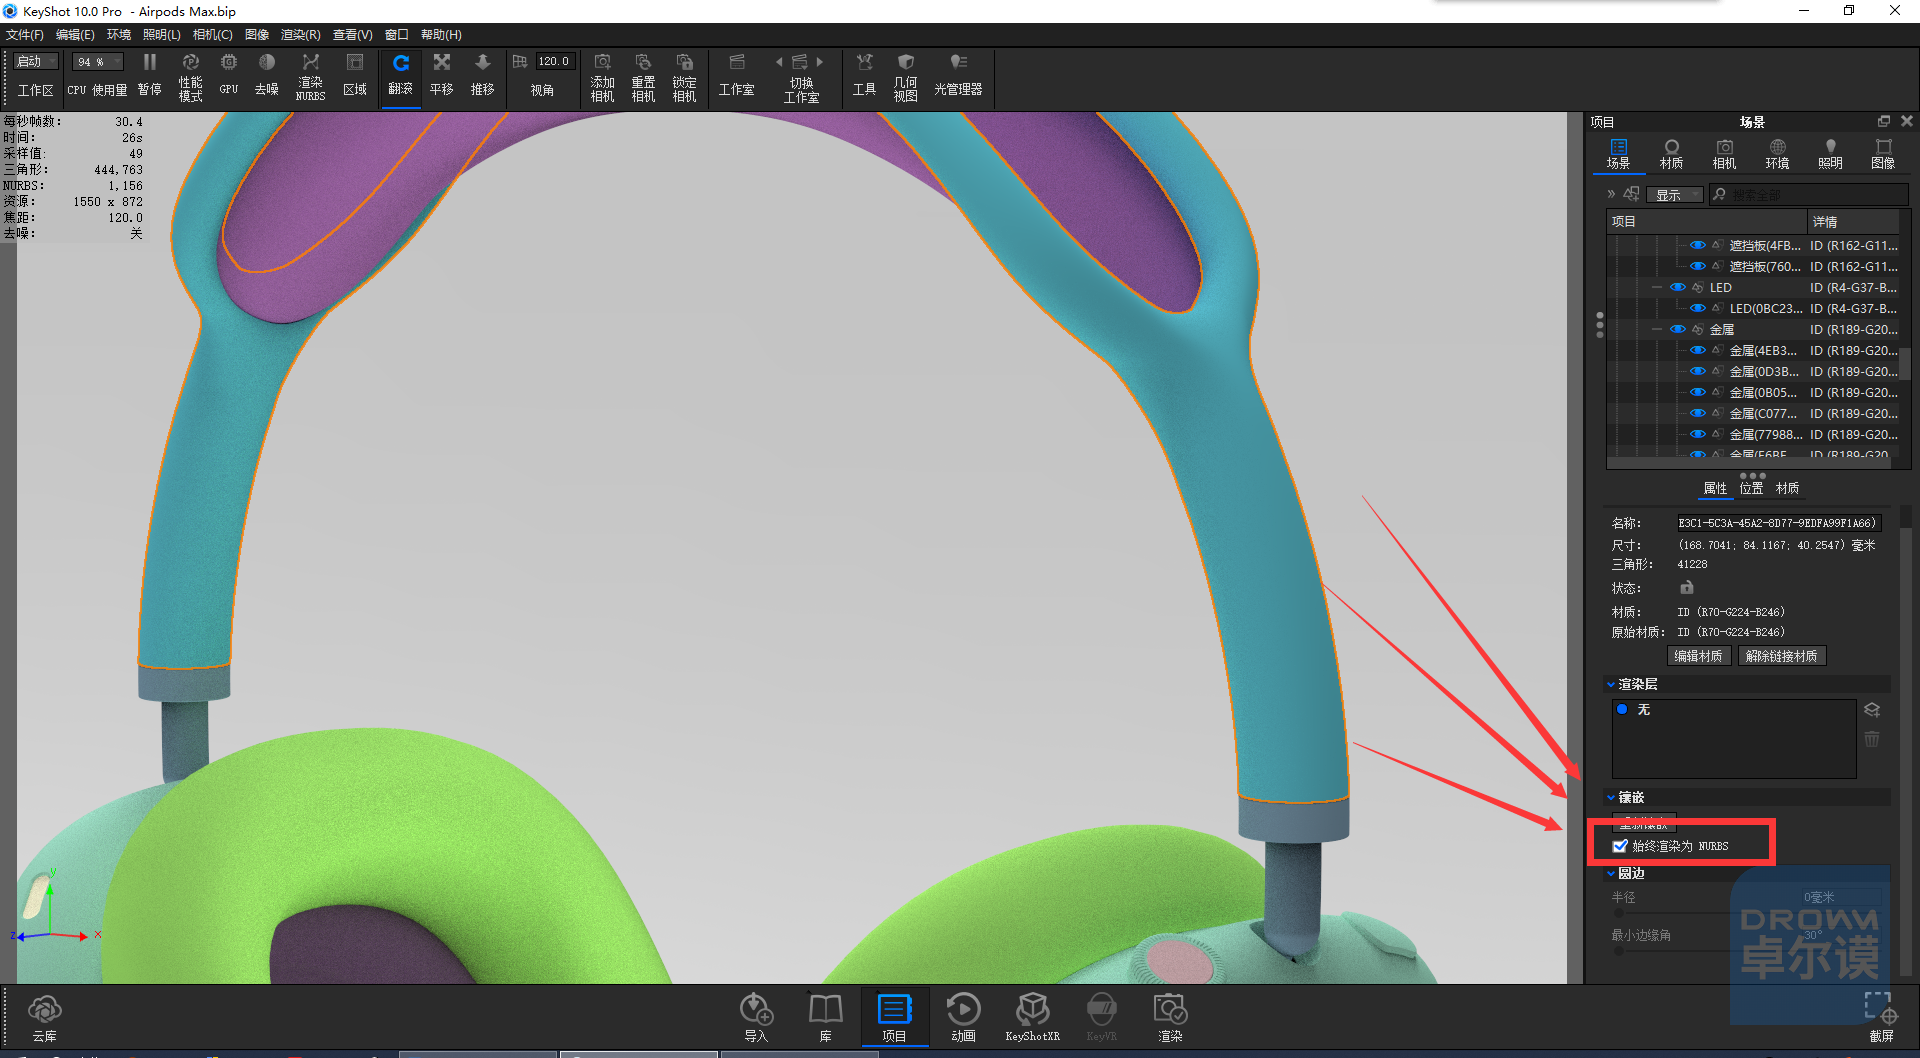Screen dimensions: 1920x1058
Task: Open the Light Manager (光管理器)
Action: tap(958, 75)
